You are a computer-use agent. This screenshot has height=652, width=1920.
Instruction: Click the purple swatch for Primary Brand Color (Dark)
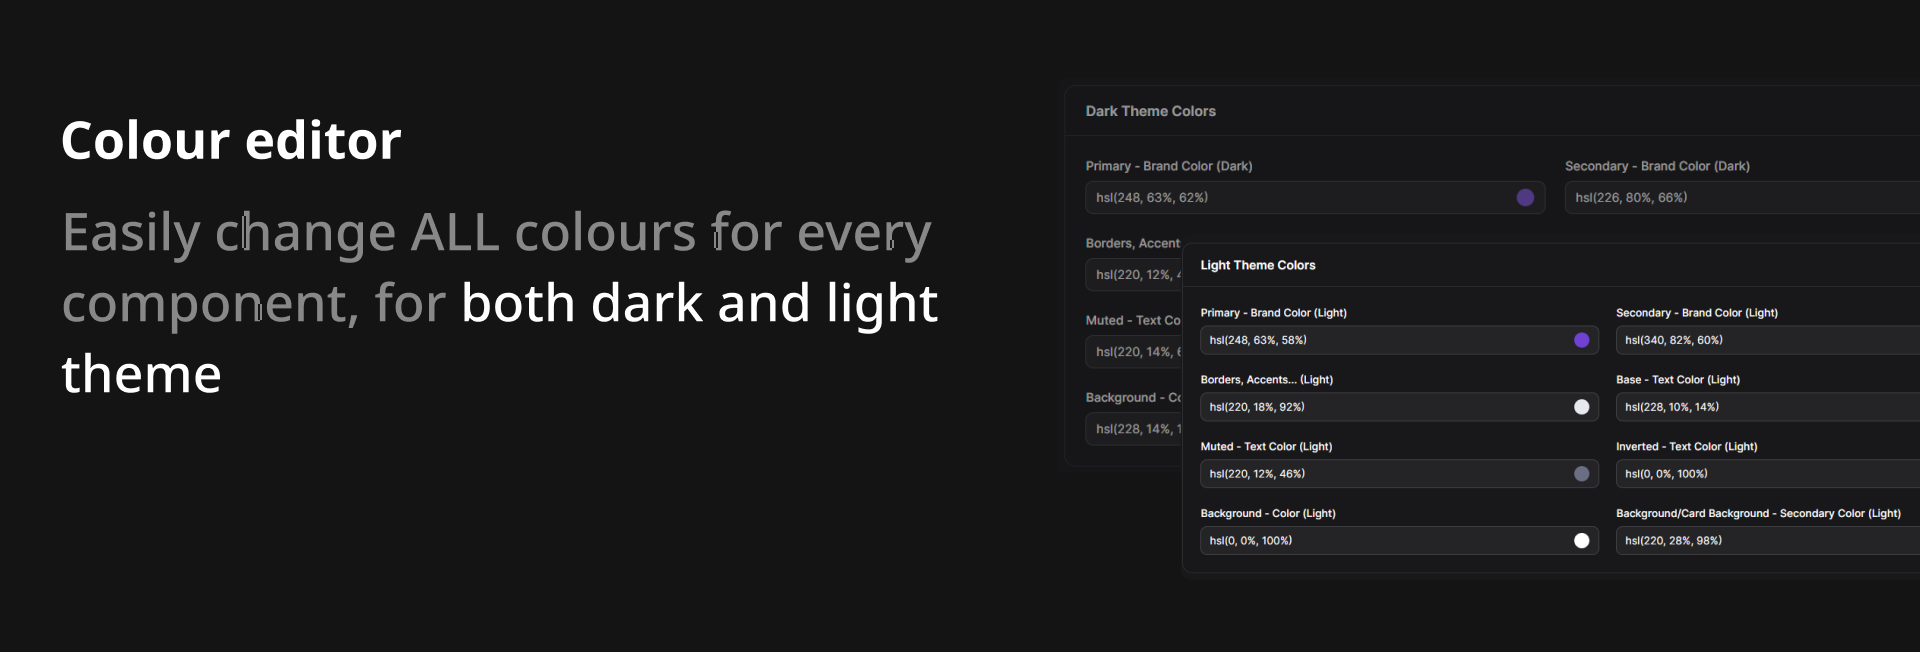[1525, 198]
